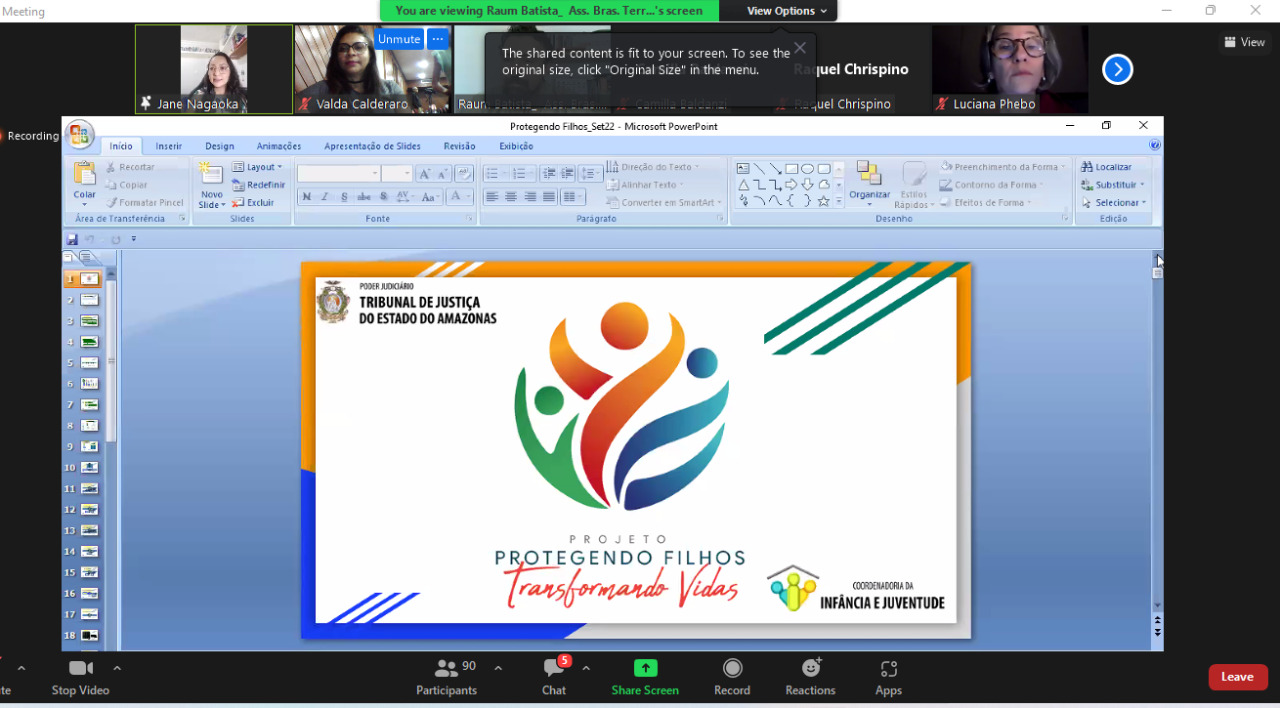Center text in Parágrafo group
This screenshot has width=1280, height=708.
click(x=511, y=197)
